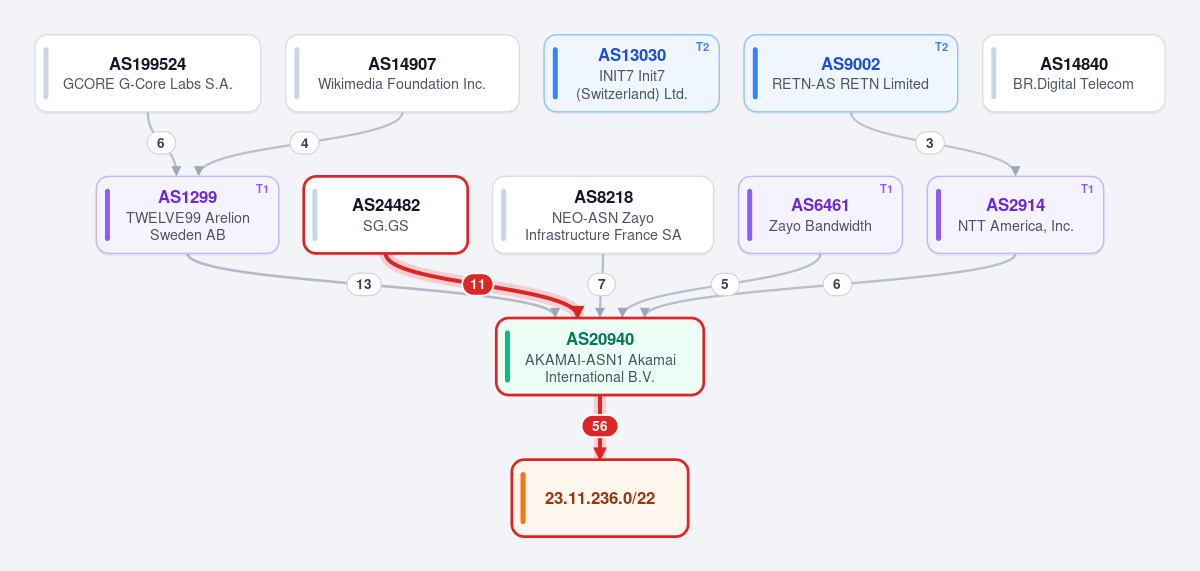The width and height of the screenshot is (1200, 571).
Task: Click the highlighted AS24482 SG.GS node
Action: (386, 215)
